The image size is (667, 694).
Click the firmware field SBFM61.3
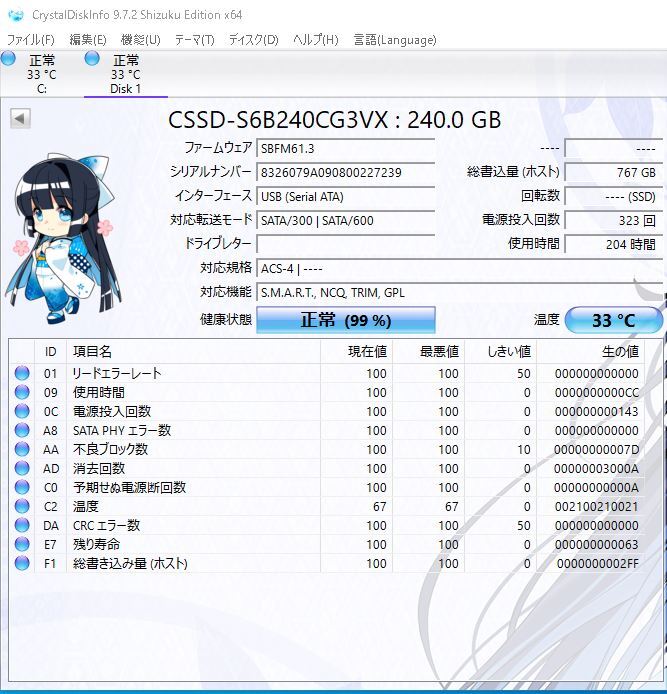pos(345,148)
